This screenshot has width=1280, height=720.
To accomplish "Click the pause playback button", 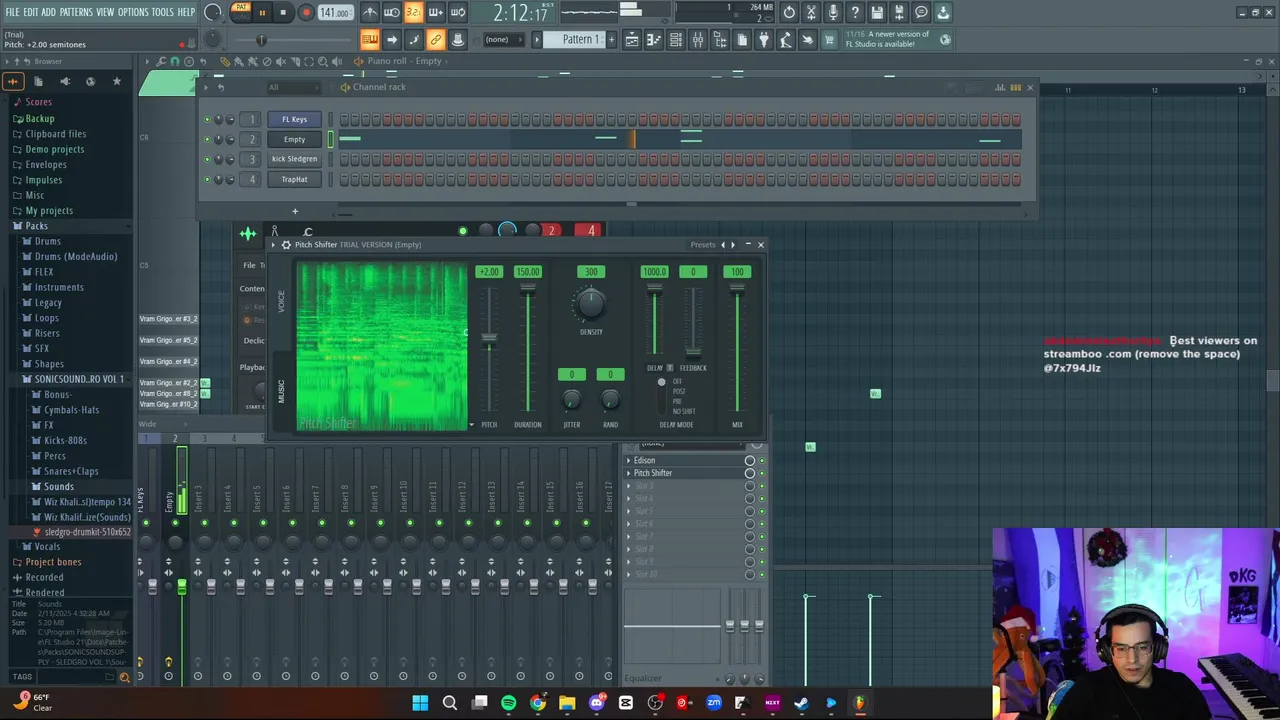I will pos(262,13).
